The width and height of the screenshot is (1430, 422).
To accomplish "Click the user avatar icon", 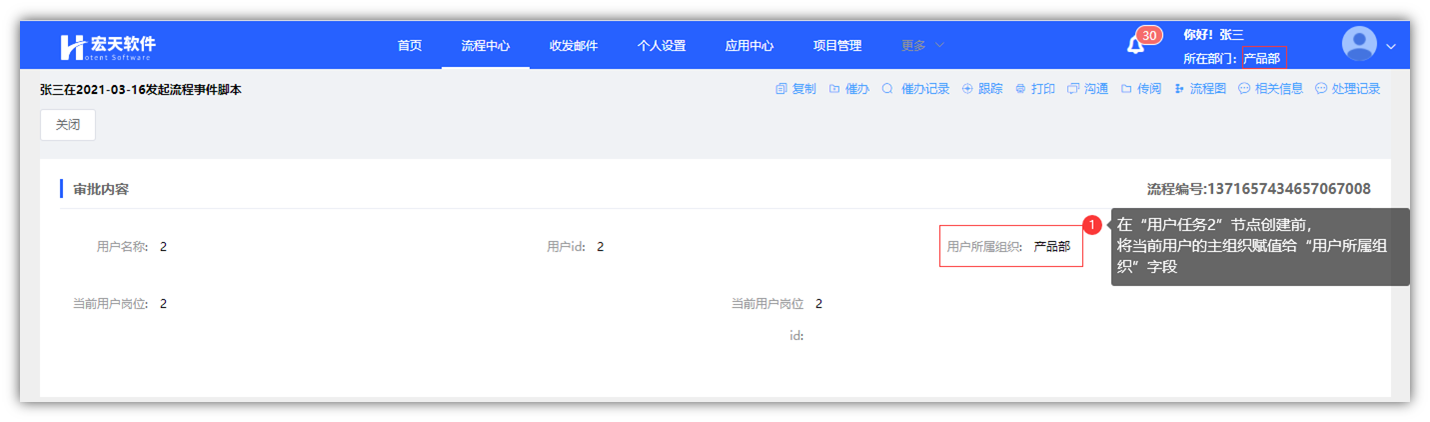I will (1359, 45).
